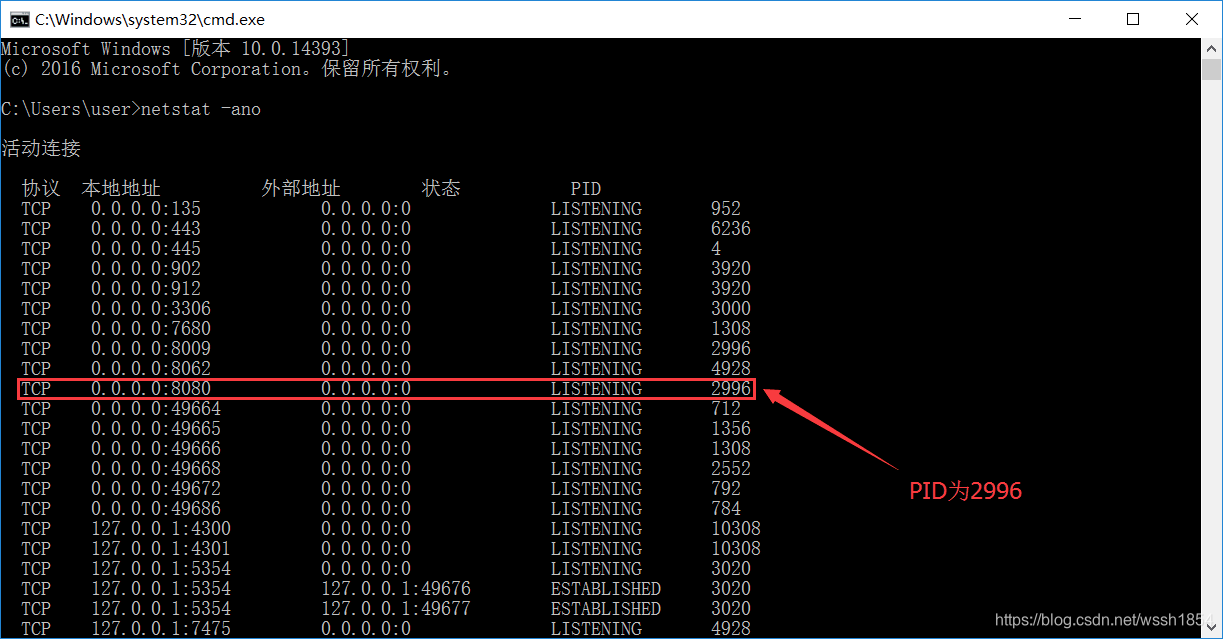Click the typed command netstat -ano

[201, 109]
